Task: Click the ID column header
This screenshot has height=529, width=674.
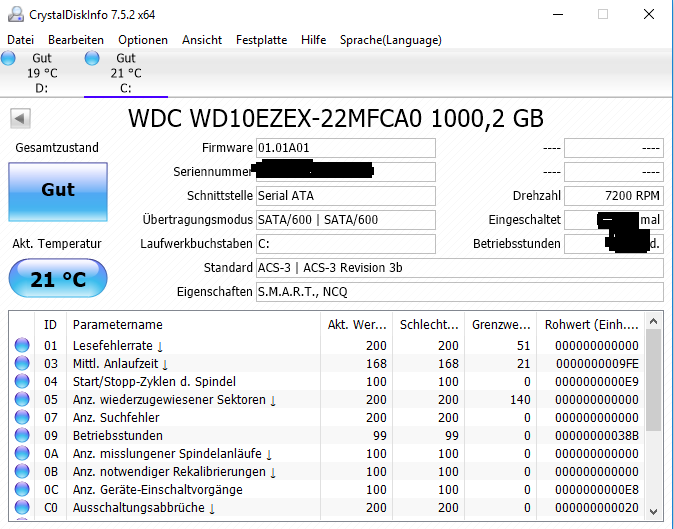Action: click(50, 324)
